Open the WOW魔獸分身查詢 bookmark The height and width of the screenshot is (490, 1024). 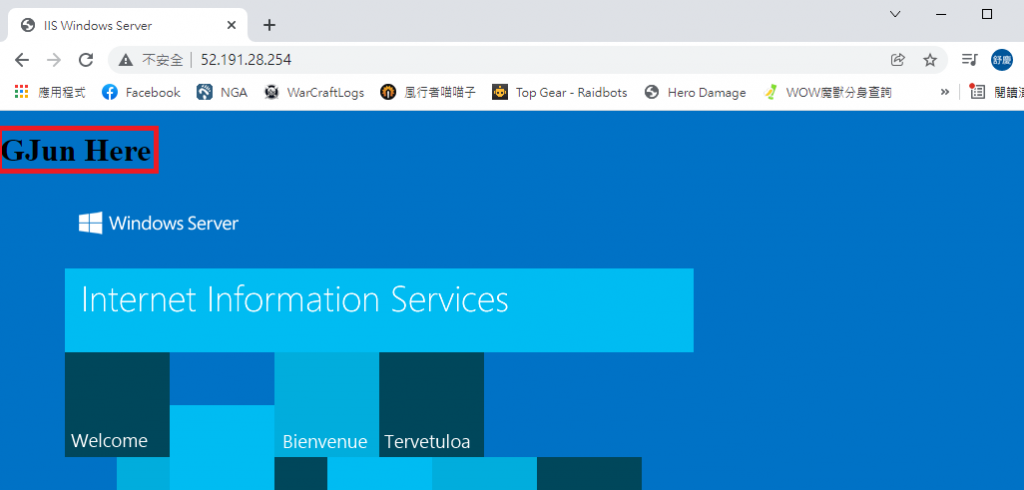pos(828,93)
